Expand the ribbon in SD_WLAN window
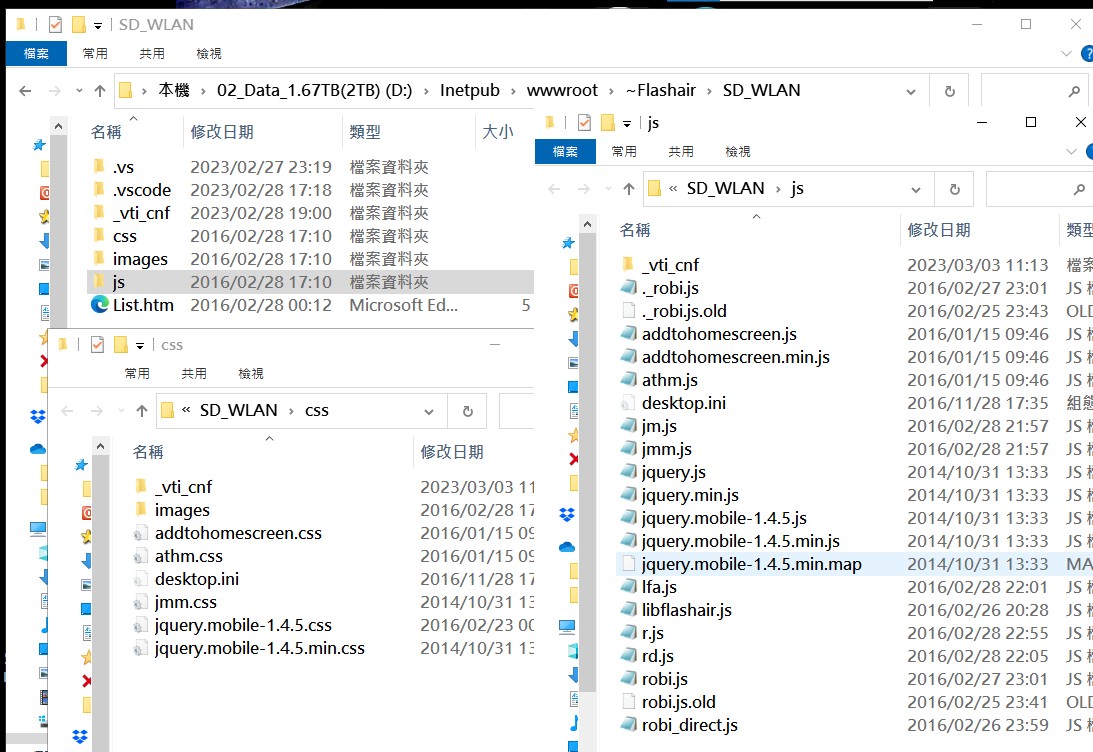 coord(1066,54)
